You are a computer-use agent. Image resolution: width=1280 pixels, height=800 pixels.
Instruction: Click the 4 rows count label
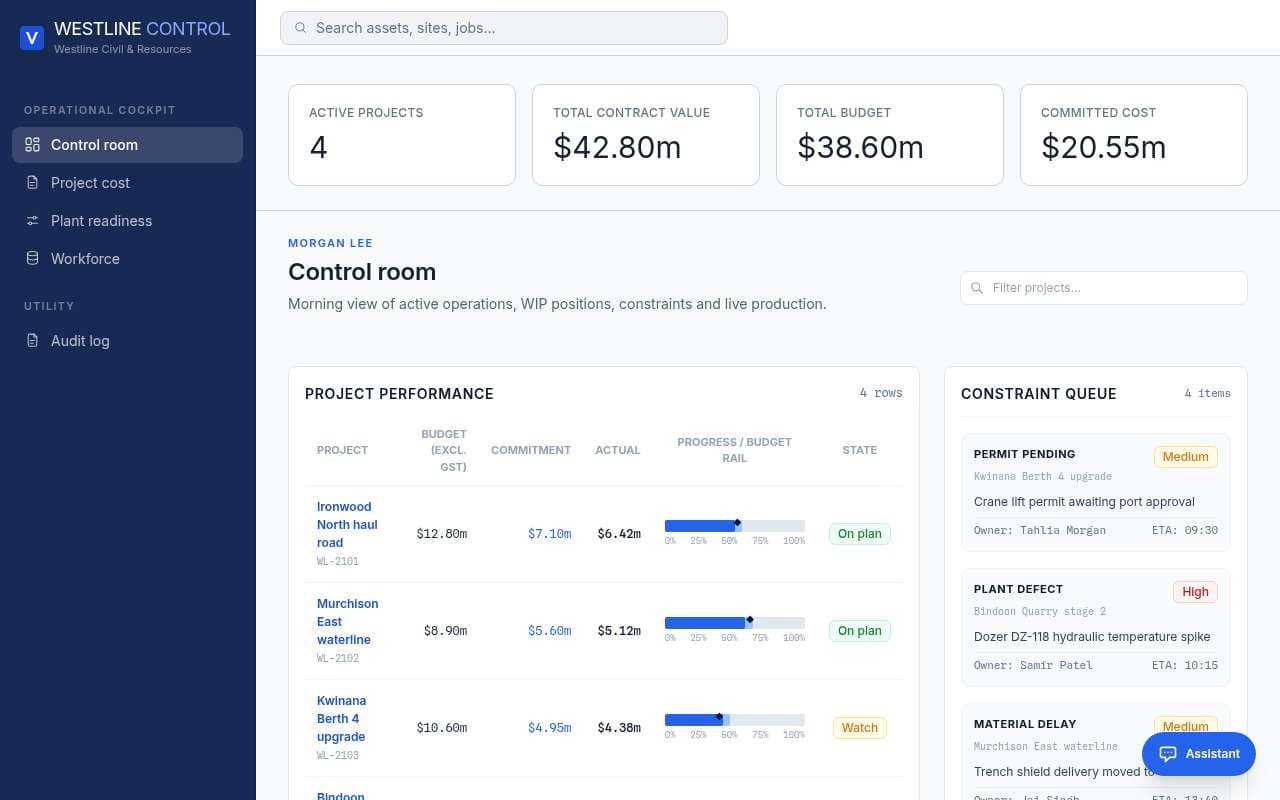pos(881,393)
